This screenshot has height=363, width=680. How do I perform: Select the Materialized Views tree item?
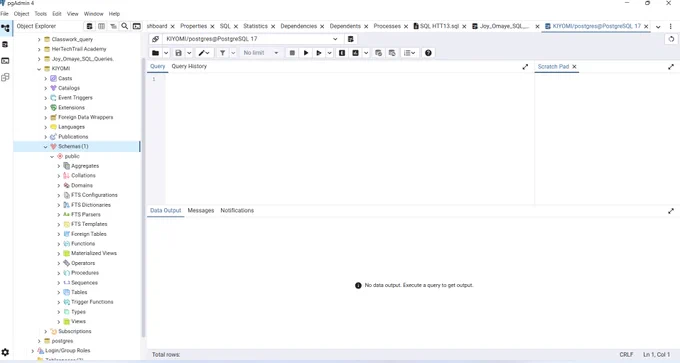point(94,253)
